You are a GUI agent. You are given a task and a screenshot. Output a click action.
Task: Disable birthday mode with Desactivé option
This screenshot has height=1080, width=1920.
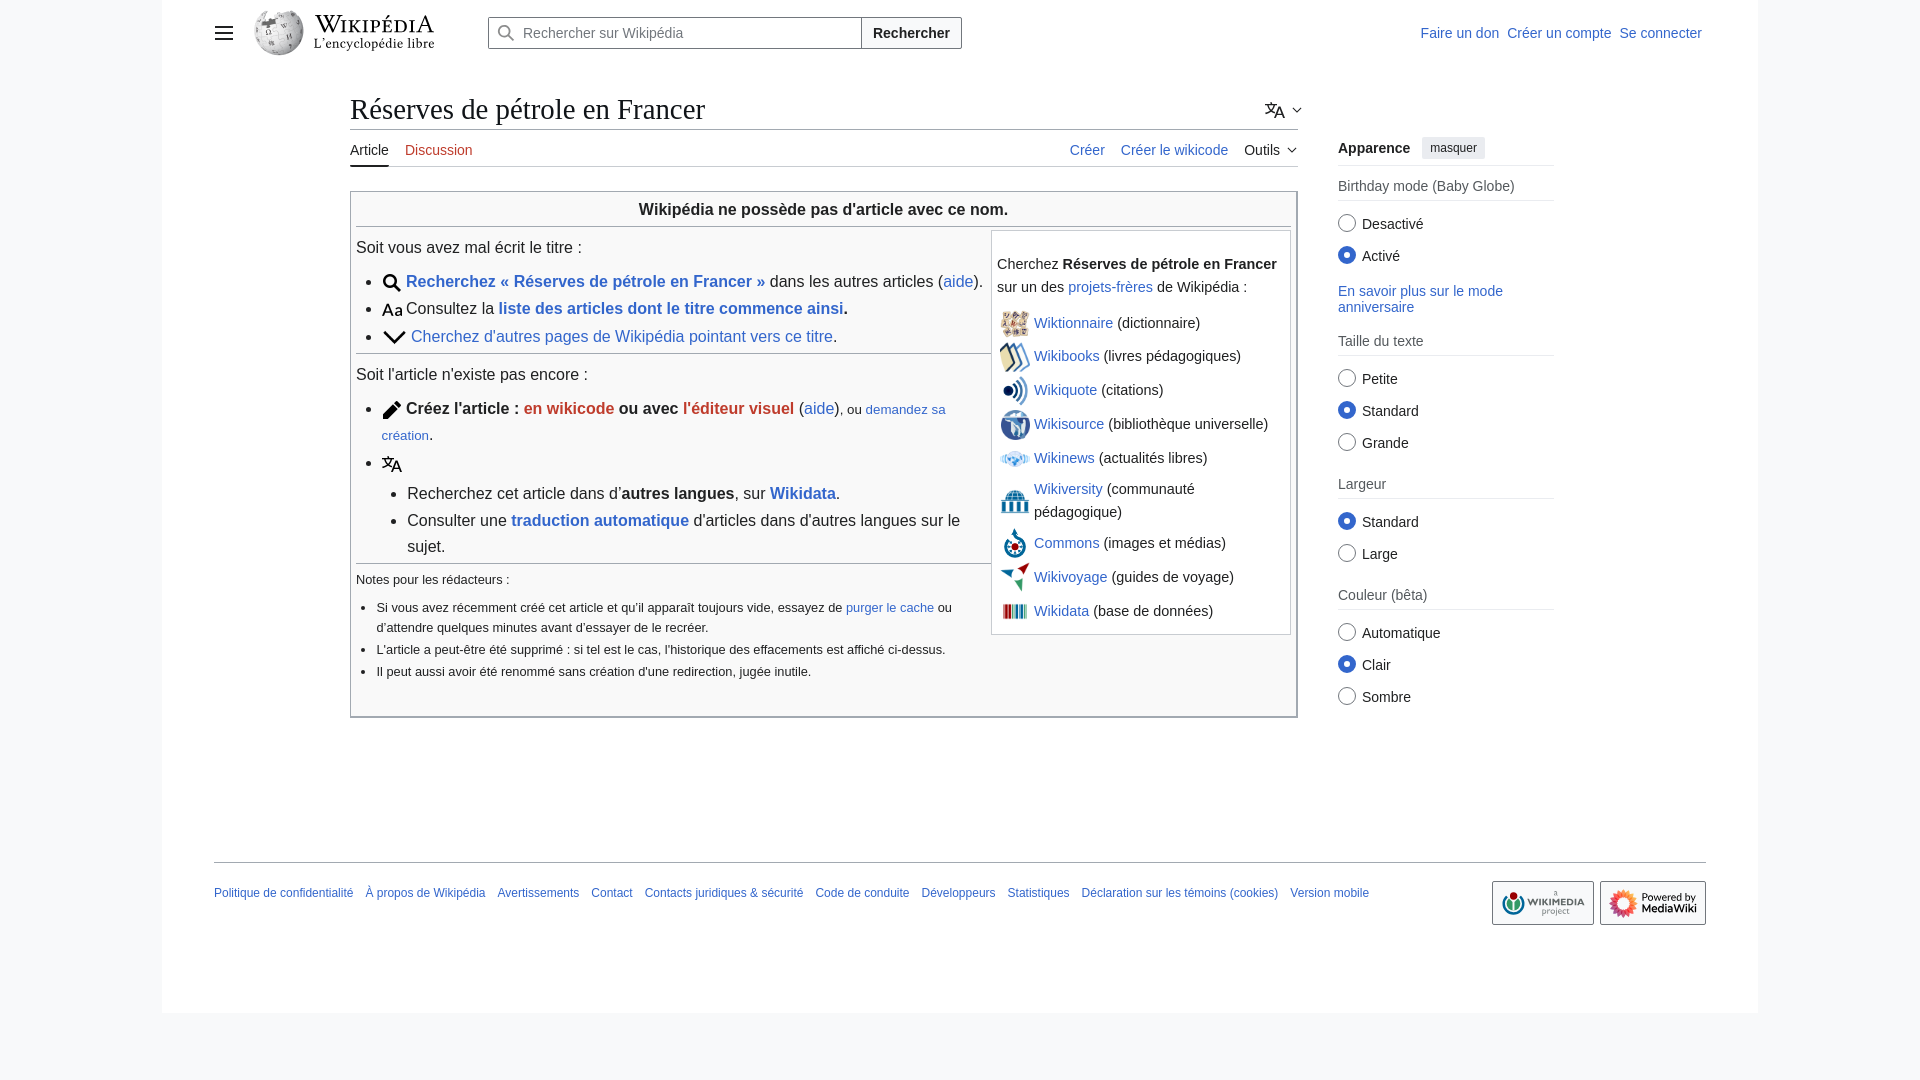pos(1347,223)
